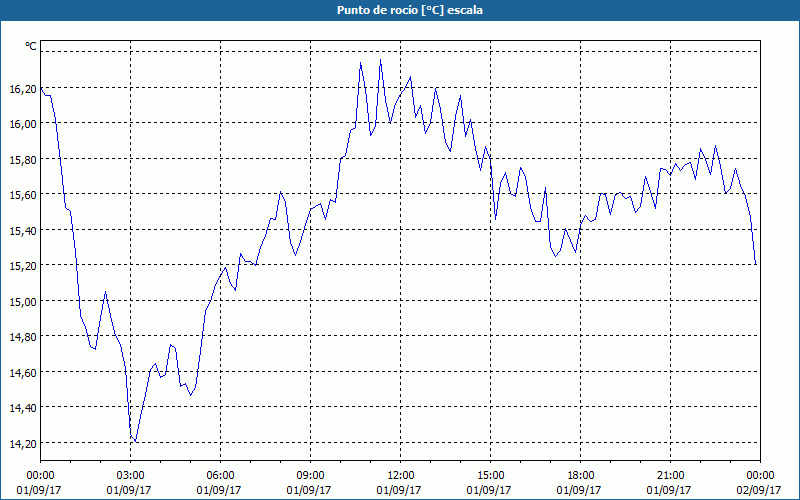Image resolution: width=800 pixels, height=500 pixels.
Task: Click the °C unit label on the y-axis
Action: 31,46
